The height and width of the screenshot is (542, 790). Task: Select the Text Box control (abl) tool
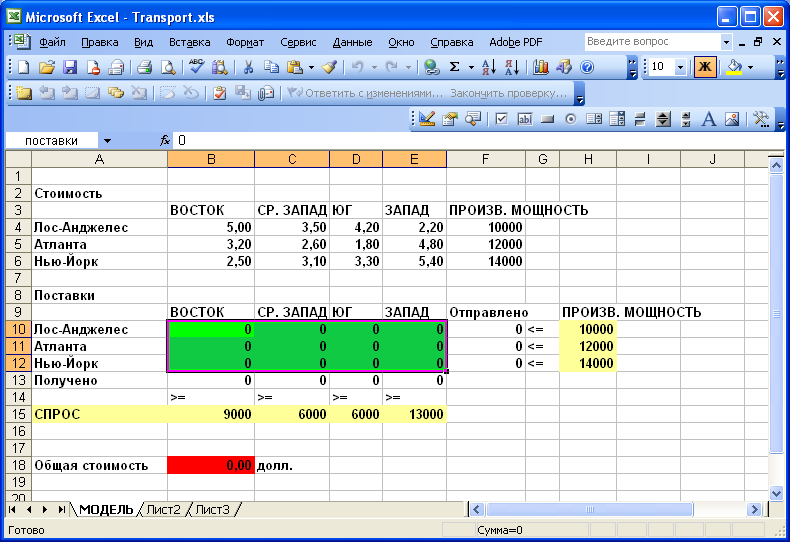coord(524,119)
